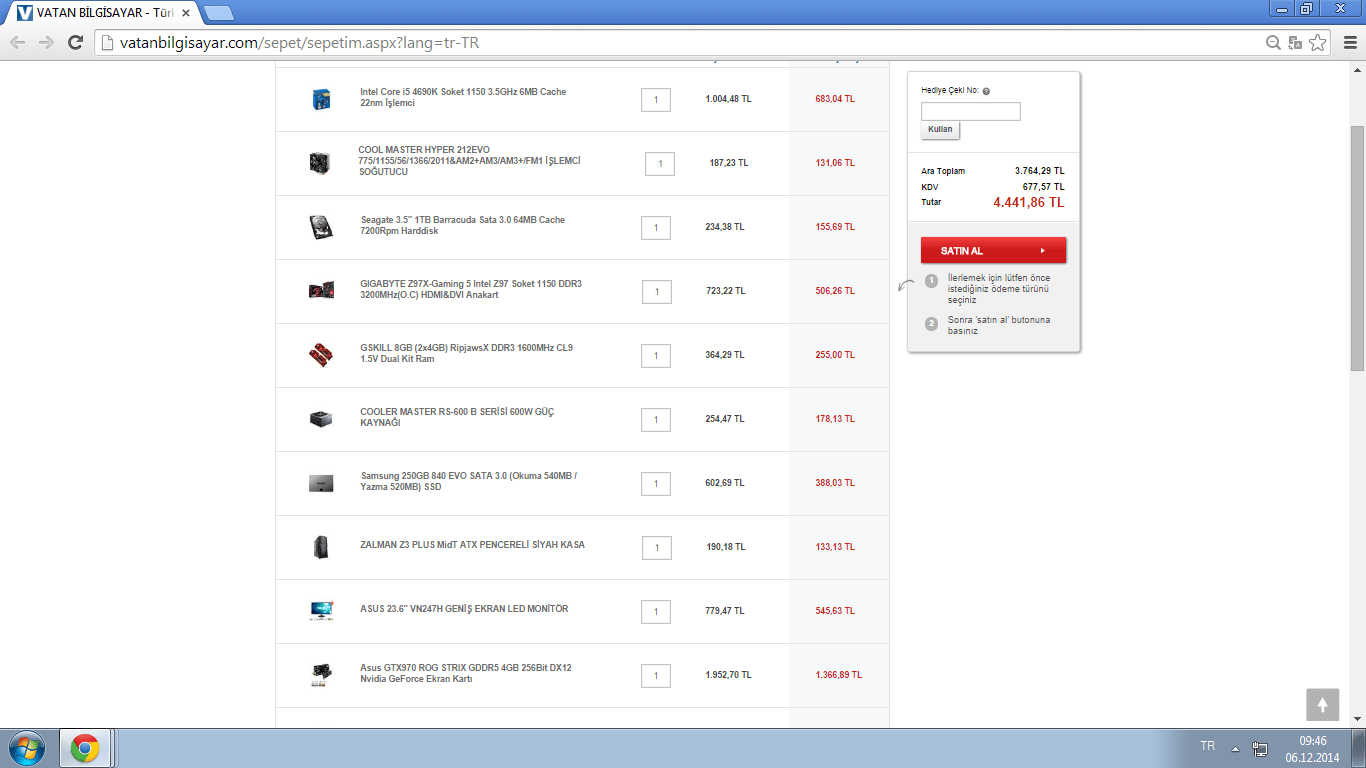The image size is (1366, 768).
Task: Click the 683,04 TL red price
Action: pyautogui.click(x=835, y=99)
